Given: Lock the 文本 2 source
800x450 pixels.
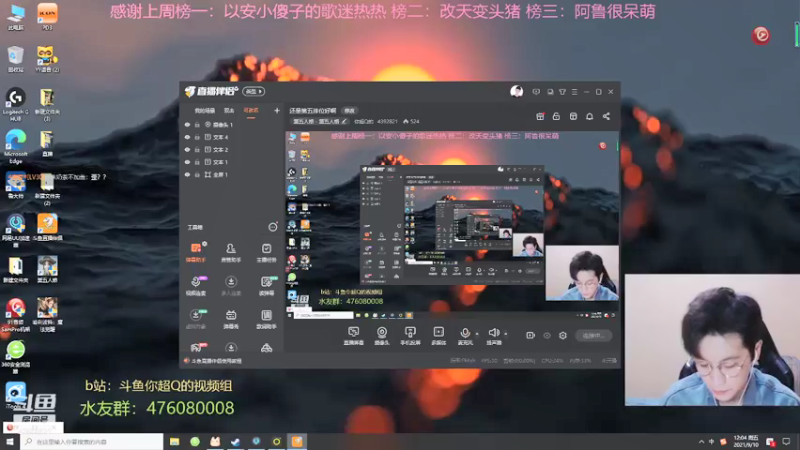Looking at the screenshot, I should pos(197,149).
